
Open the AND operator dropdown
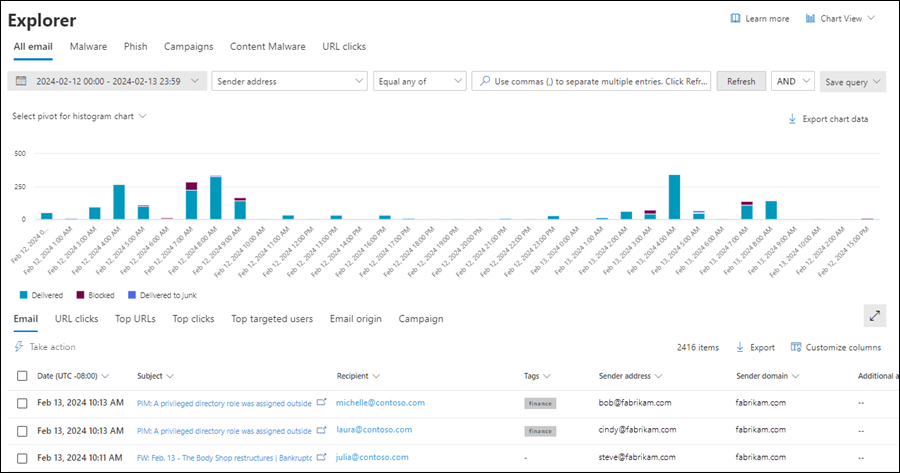coord(792,81)
